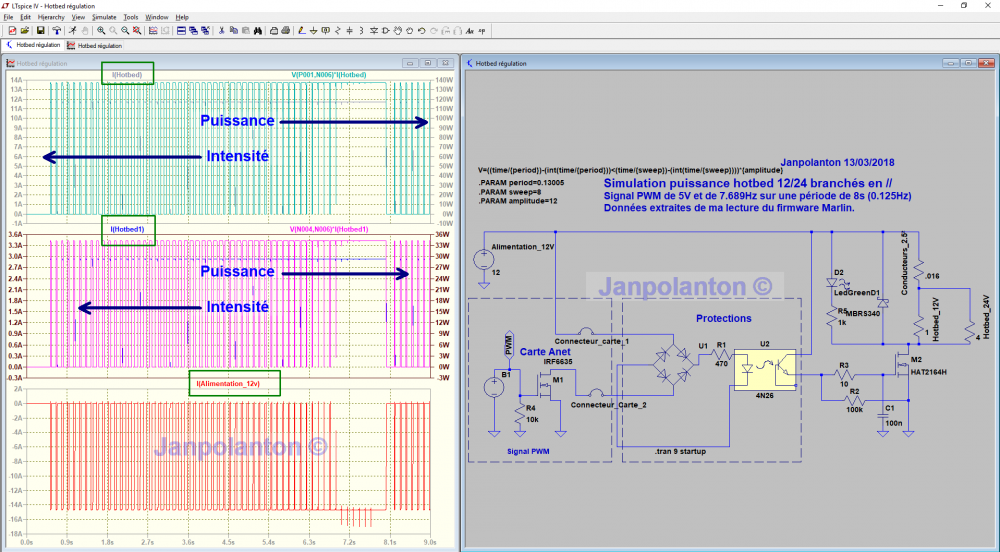Open the Simulate menu
Screen dimensions: 1000x552
click(104, 17)
